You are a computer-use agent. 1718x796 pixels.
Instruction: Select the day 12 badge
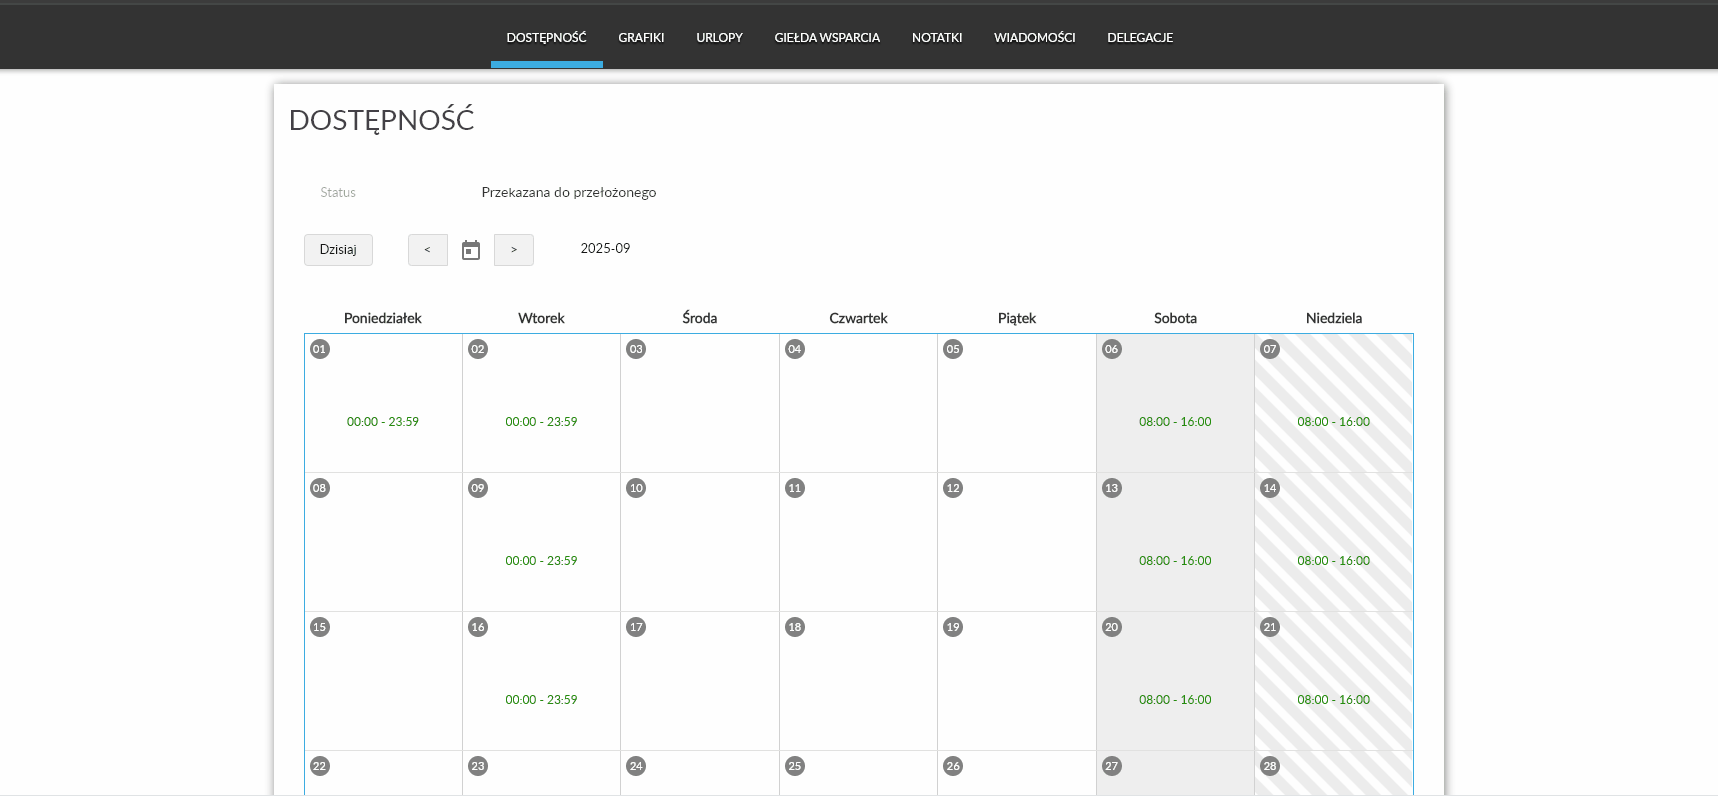point(953,488)
